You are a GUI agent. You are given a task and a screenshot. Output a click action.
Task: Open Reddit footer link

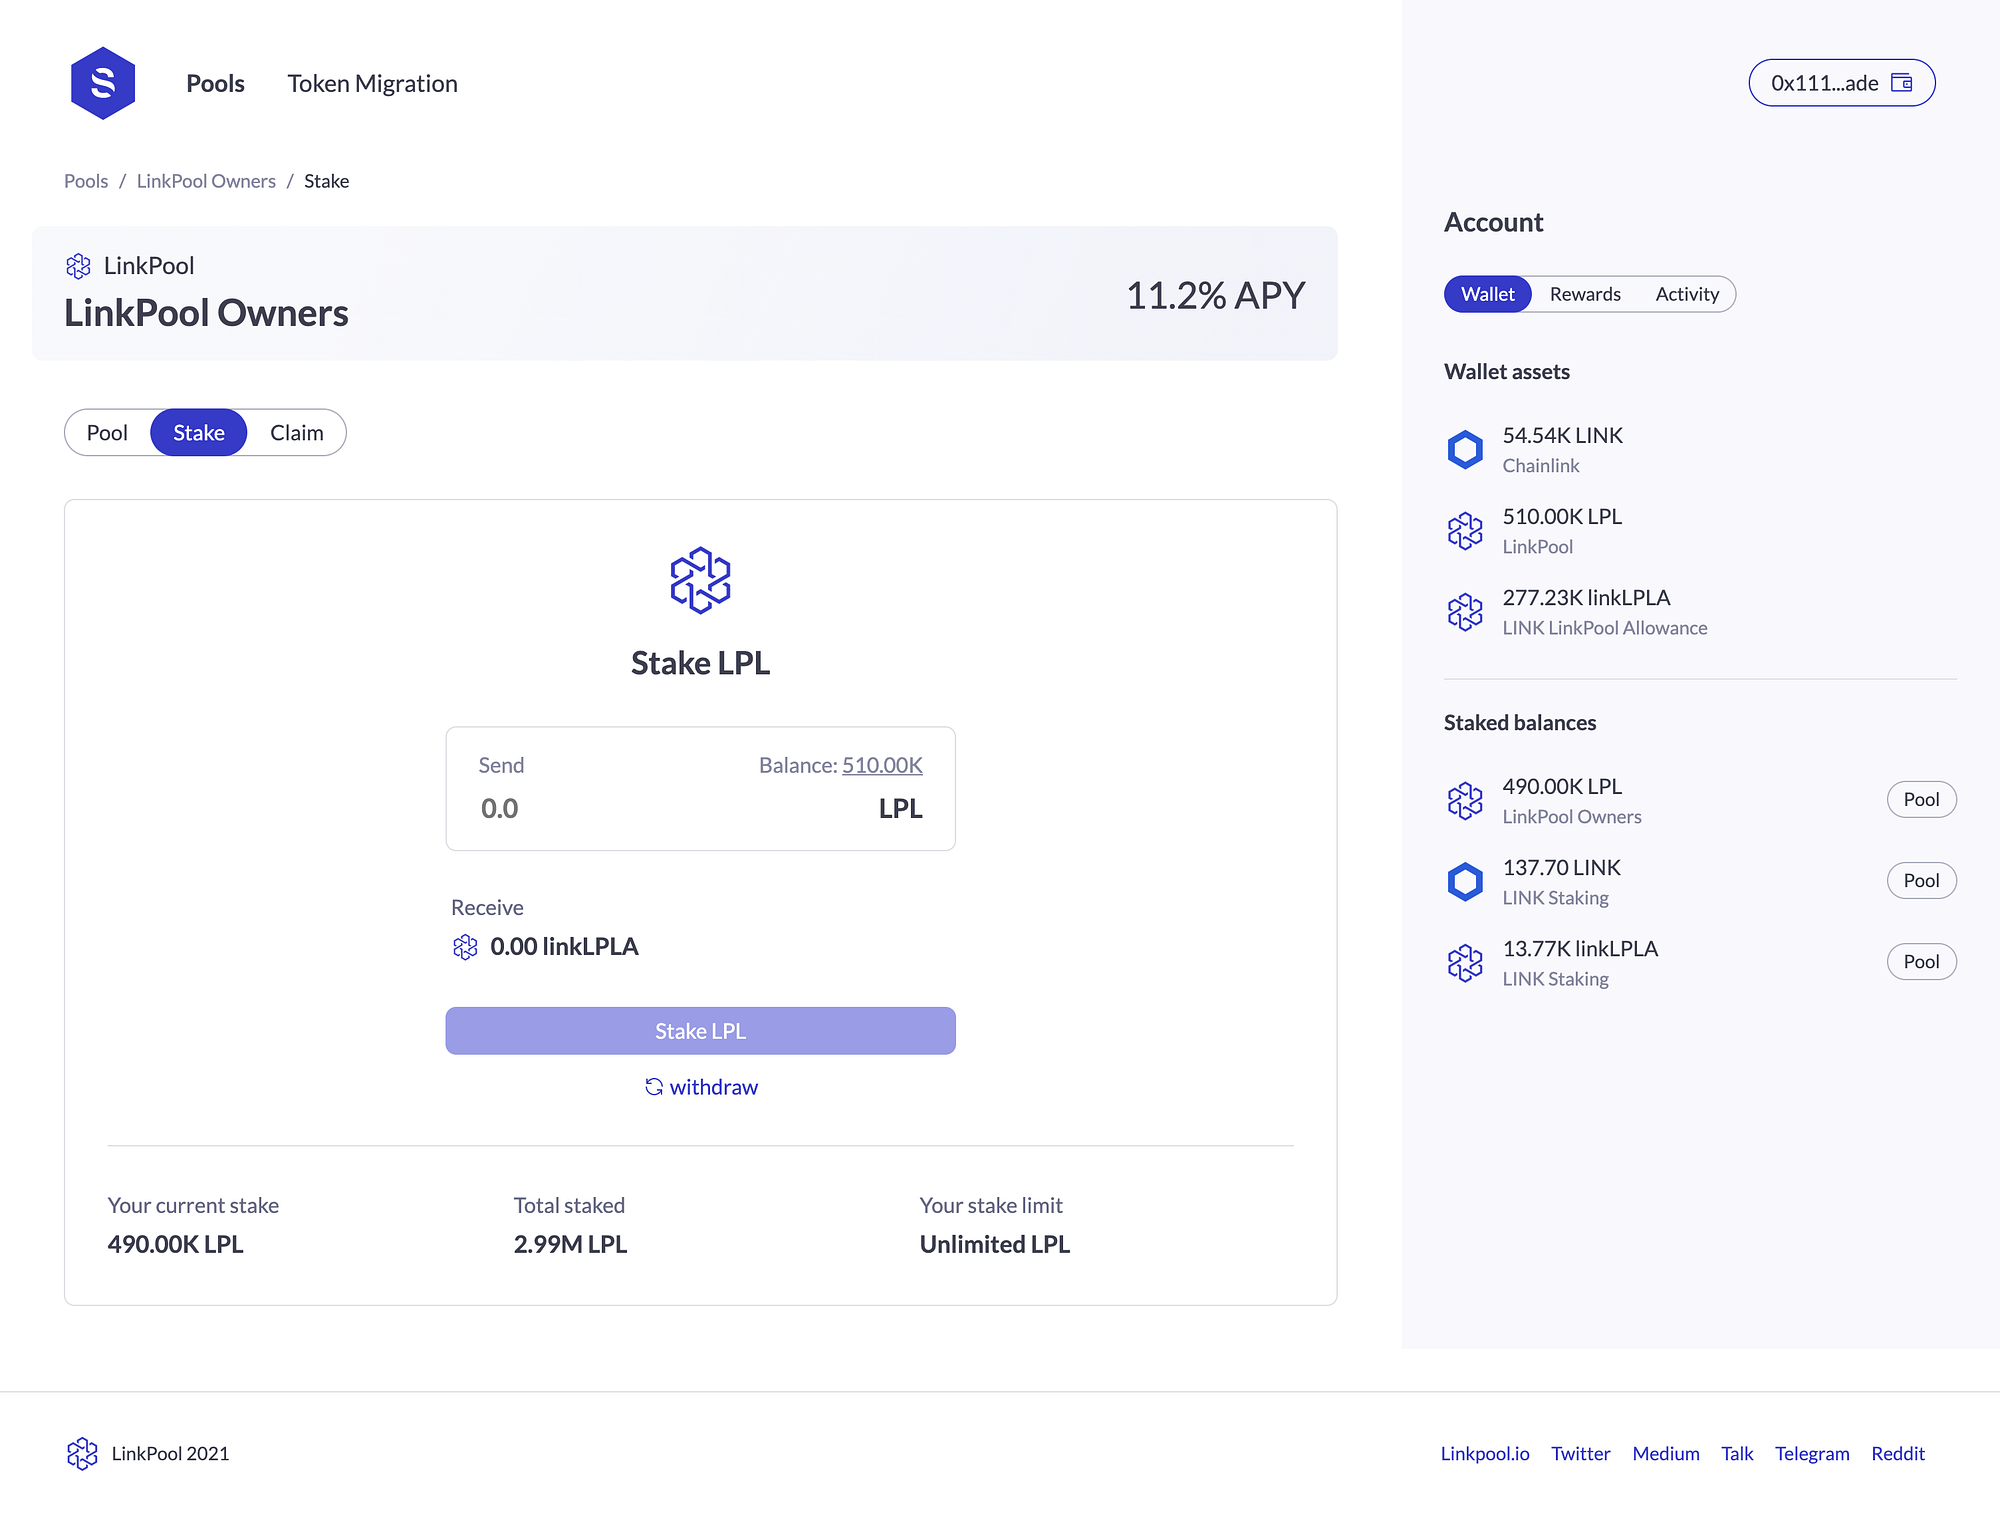click(1898, 1454)
